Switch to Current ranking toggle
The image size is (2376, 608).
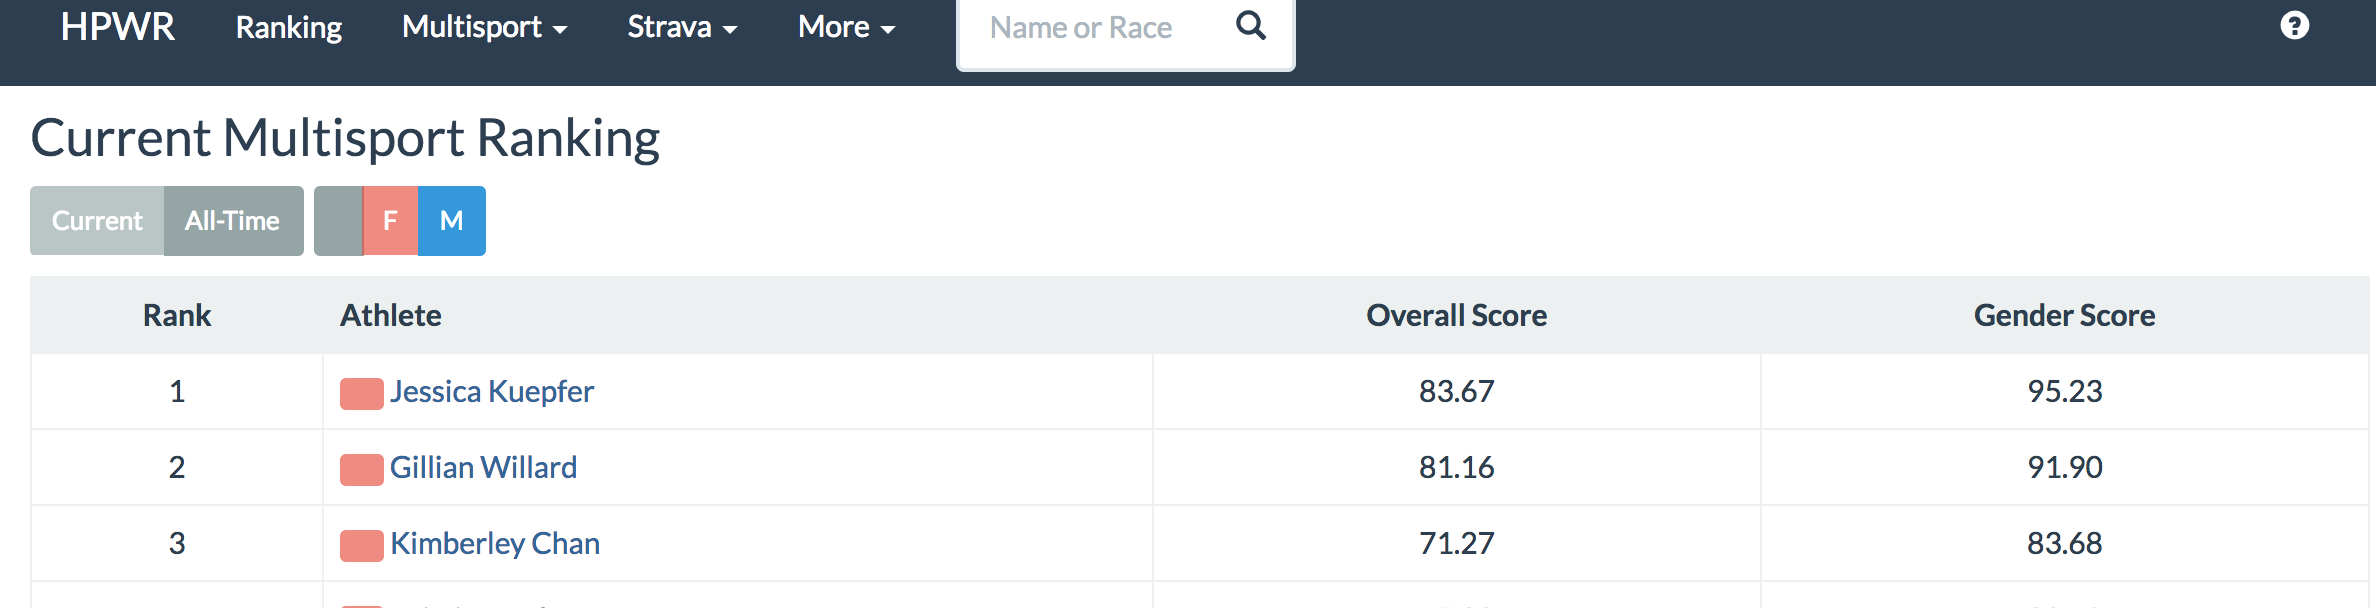[x=97, y=221]
